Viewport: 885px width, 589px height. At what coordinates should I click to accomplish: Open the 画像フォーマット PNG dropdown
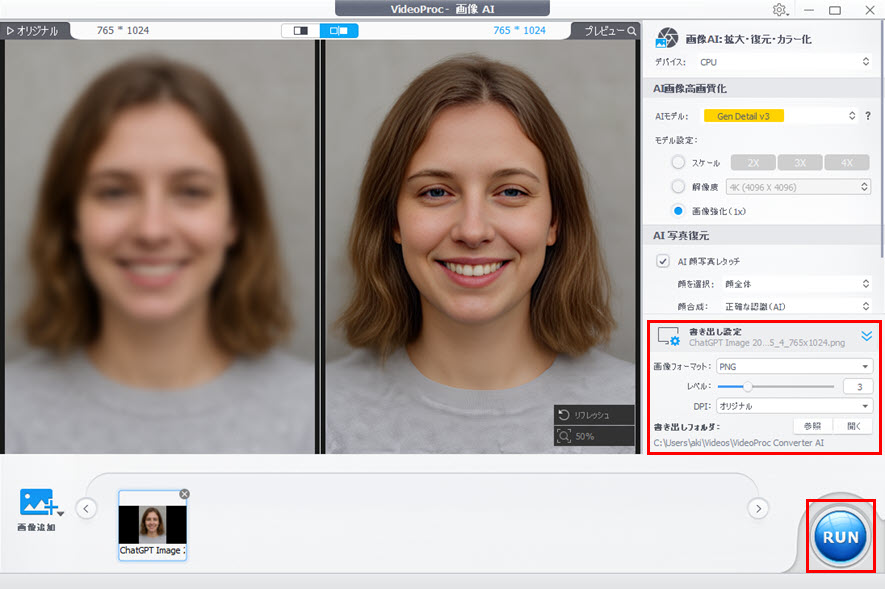click(x=793, y=366)
